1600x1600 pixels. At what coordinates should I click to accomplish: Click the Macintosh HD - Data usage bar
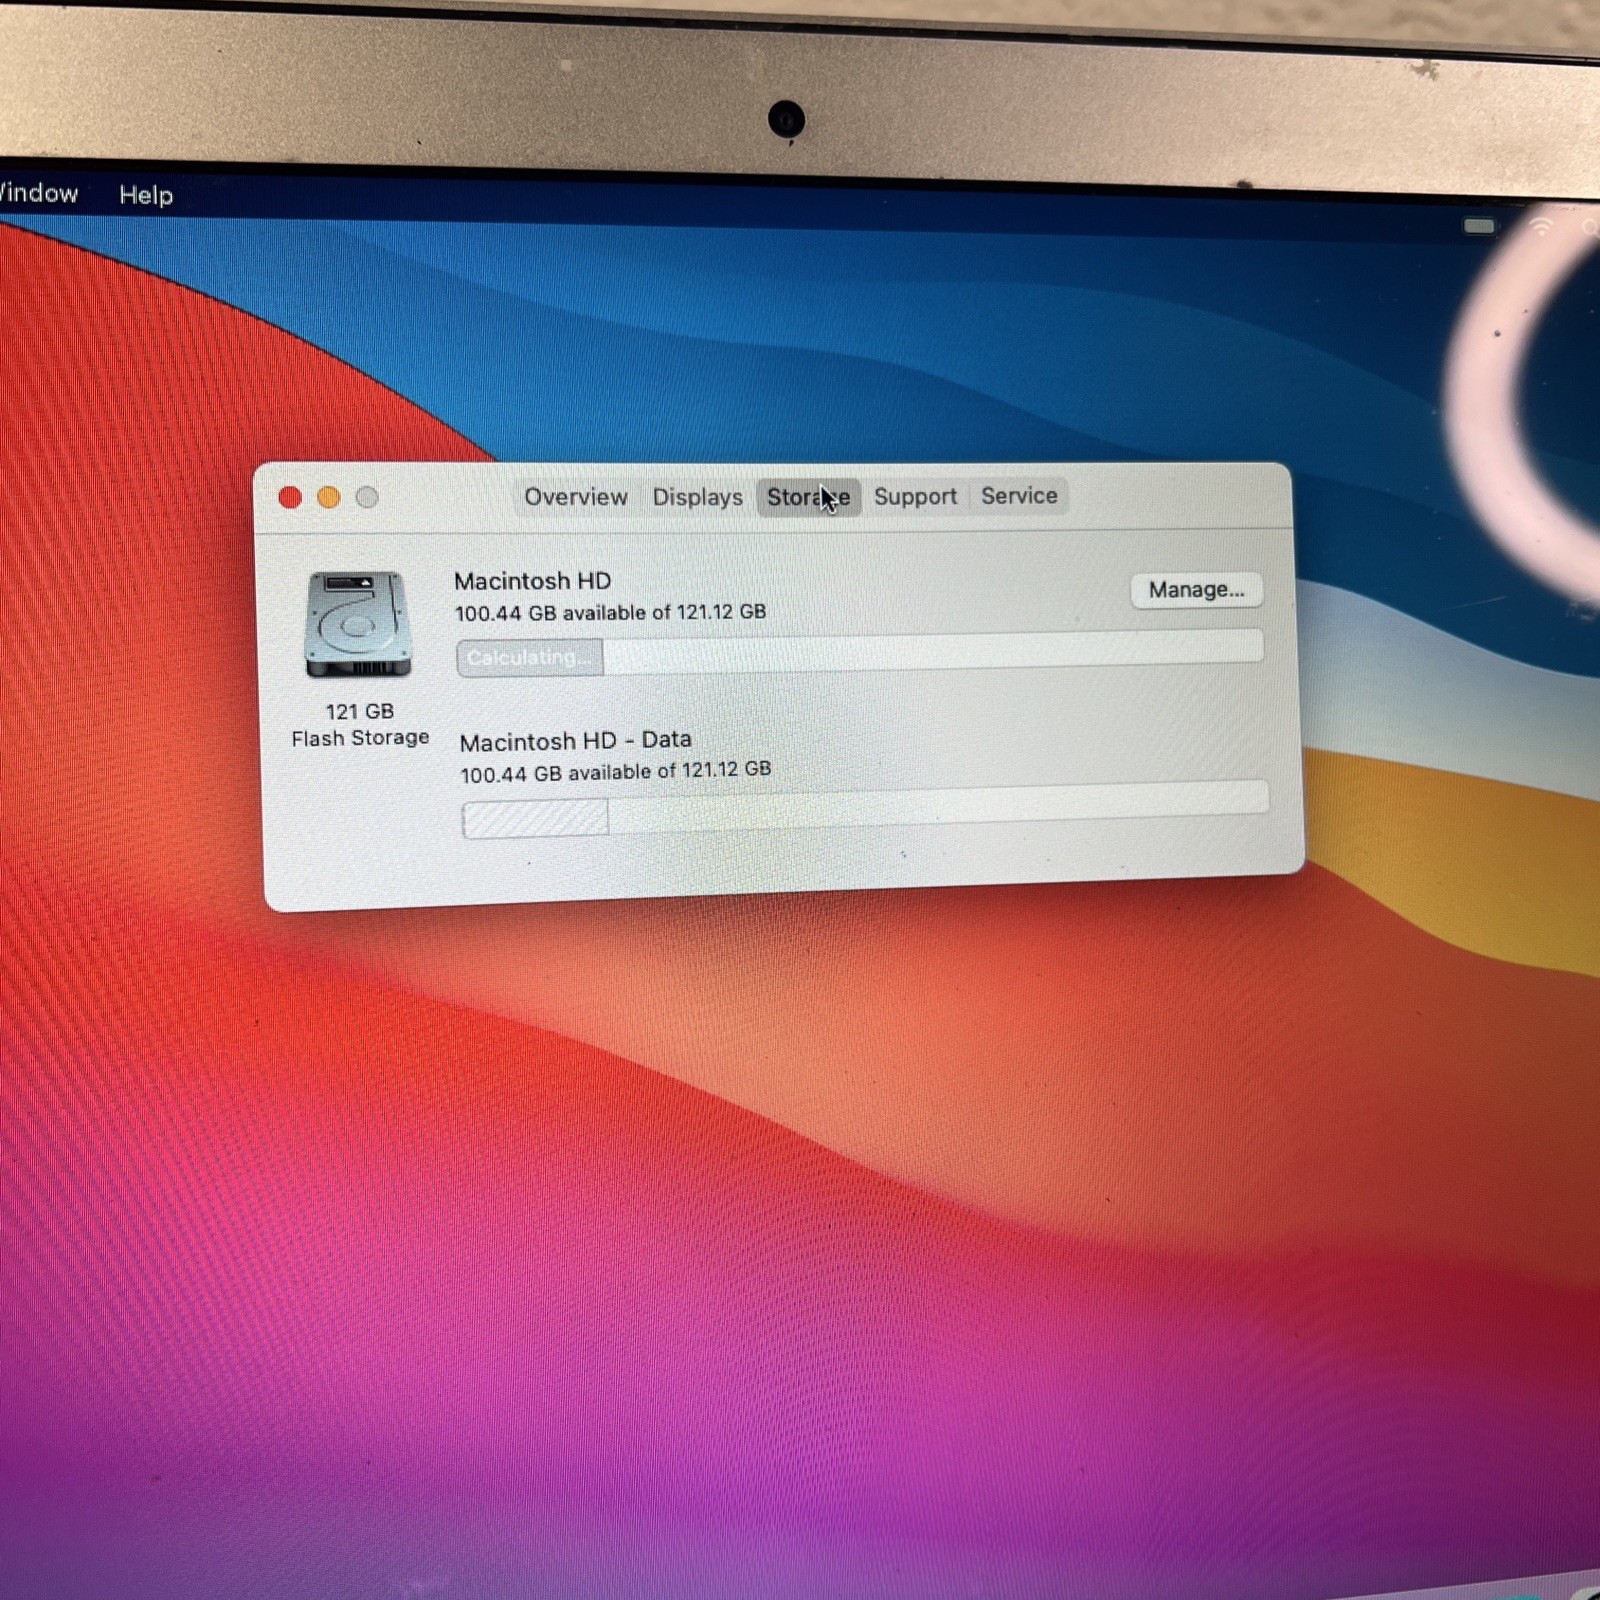865,808
